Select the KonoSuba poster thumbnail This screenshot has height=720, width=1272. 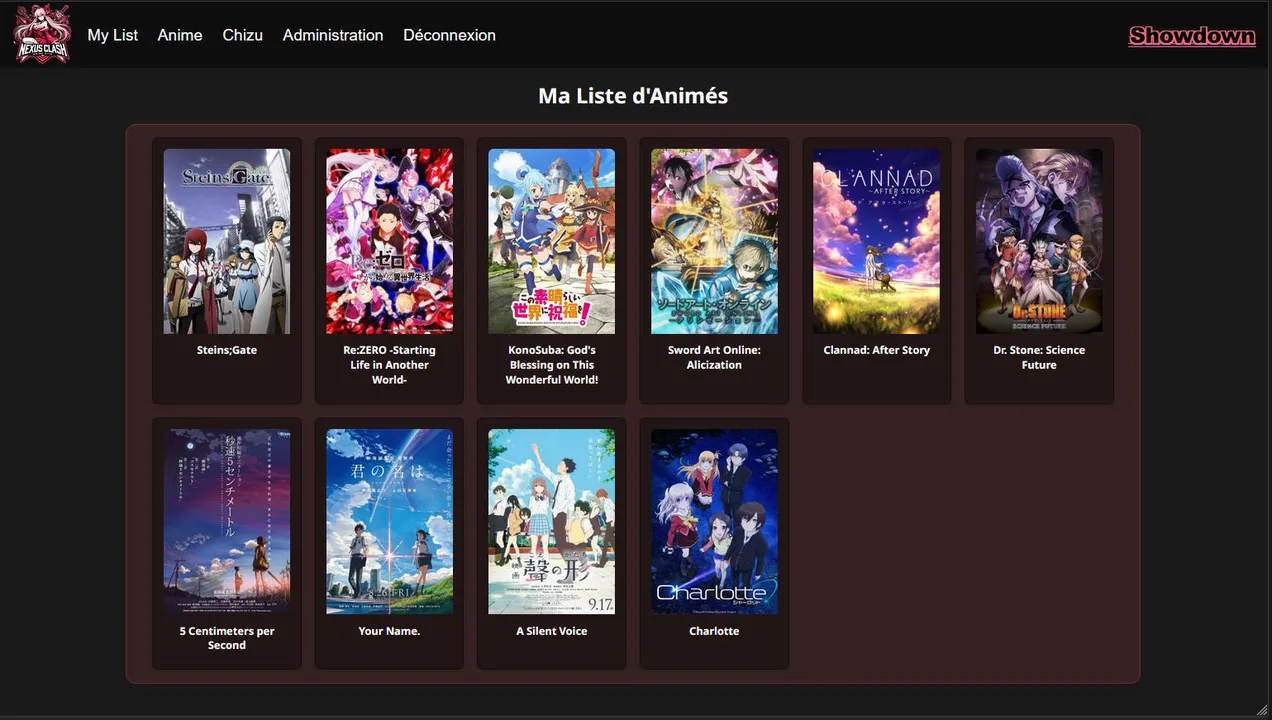(552, 241)
